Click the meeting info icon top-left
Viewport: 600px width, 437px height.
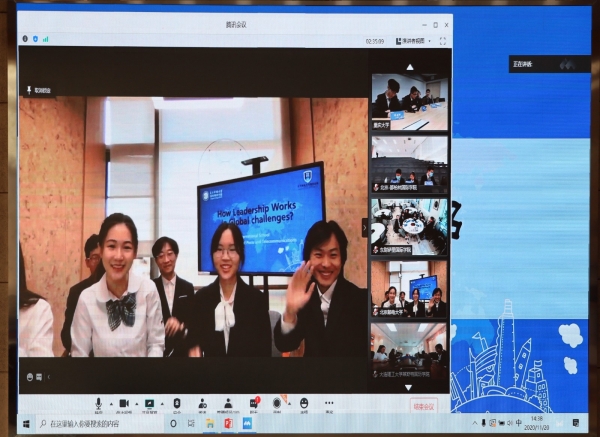pyautogui.click(x=25, y=39)
